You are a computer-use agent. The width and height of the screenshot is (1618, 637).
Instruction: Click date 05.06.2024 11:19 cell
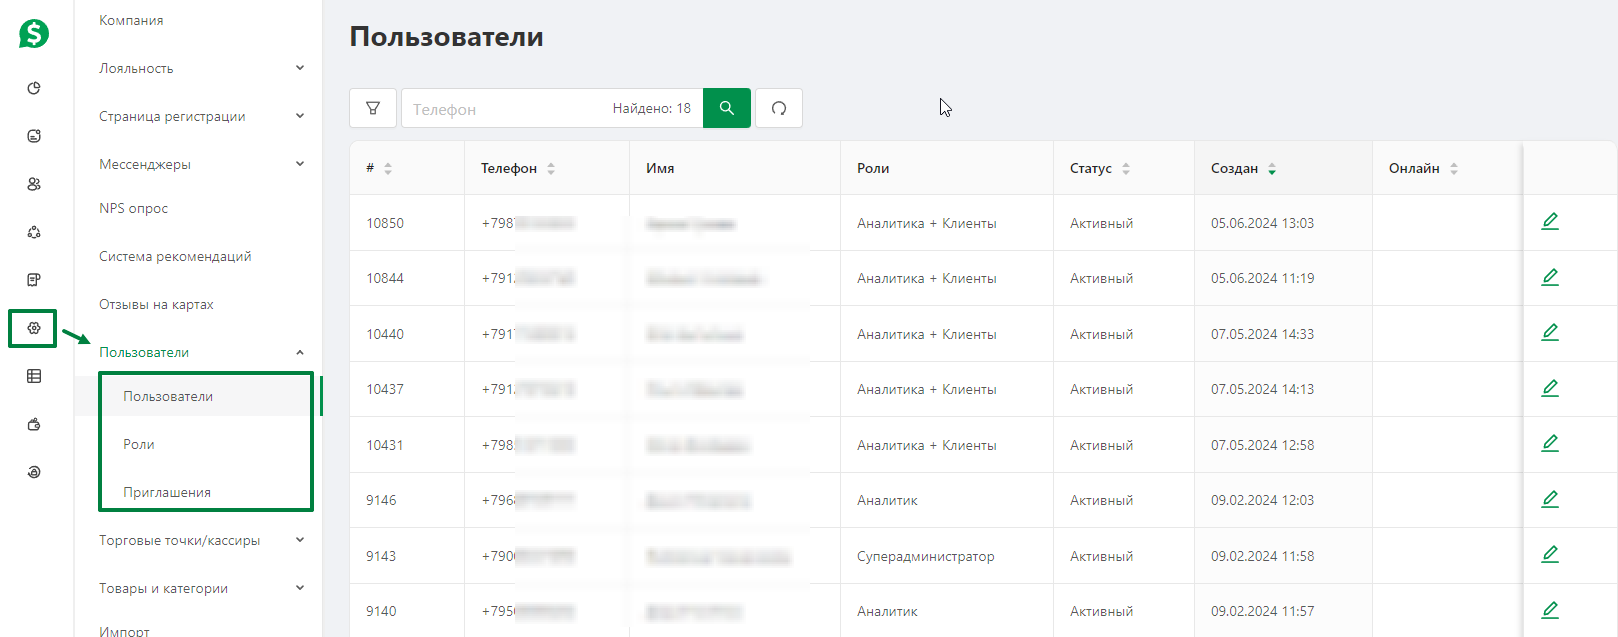click(1262, 278)
